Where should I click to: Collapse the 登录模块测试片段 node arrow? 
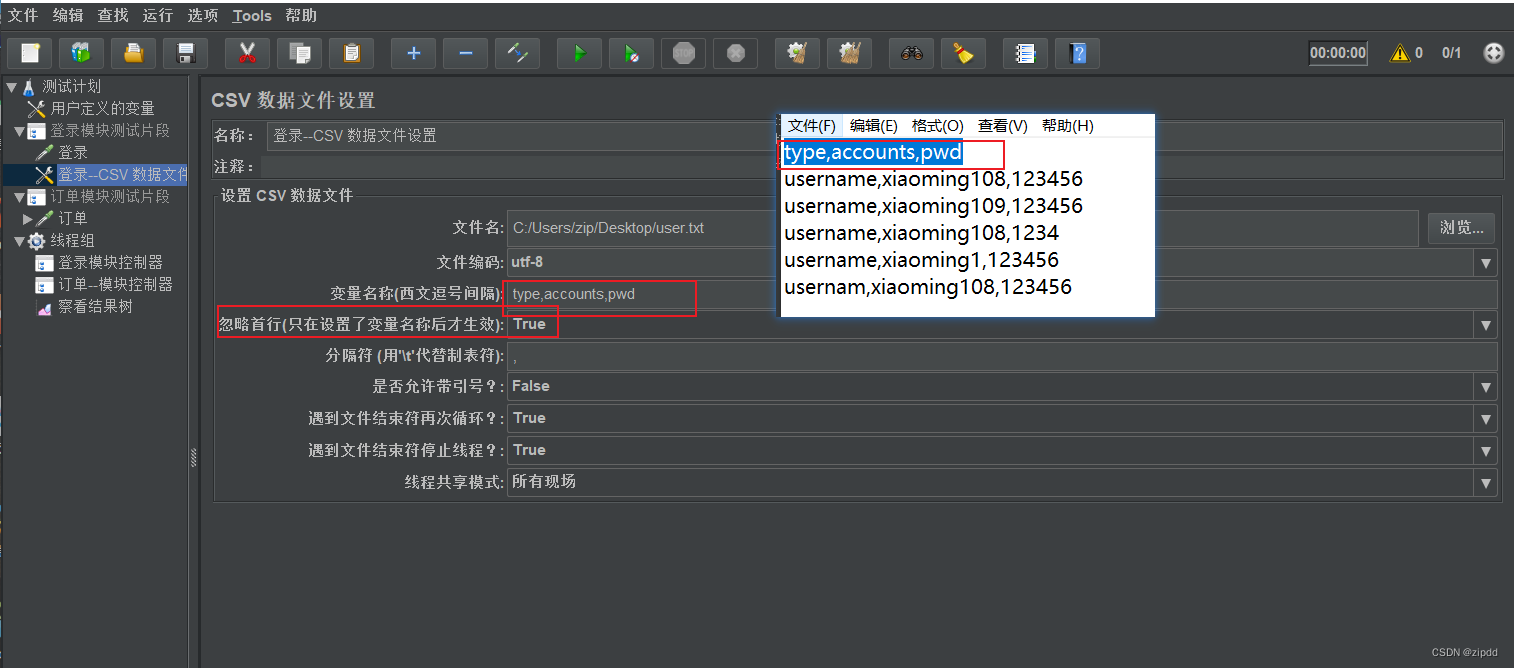pos(19,131)
